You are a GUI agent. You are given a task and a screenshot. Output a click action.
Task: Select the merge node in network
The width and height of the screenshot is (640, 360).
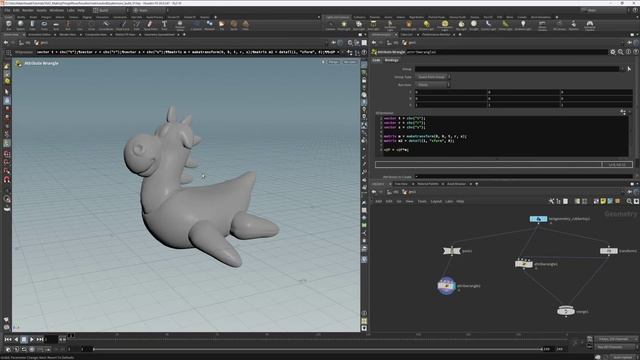[x=566, y=311]
